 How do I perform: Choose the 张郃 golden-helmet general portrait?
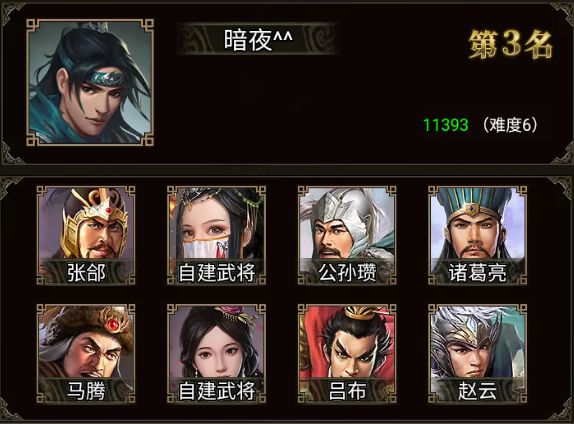(86, 235)
